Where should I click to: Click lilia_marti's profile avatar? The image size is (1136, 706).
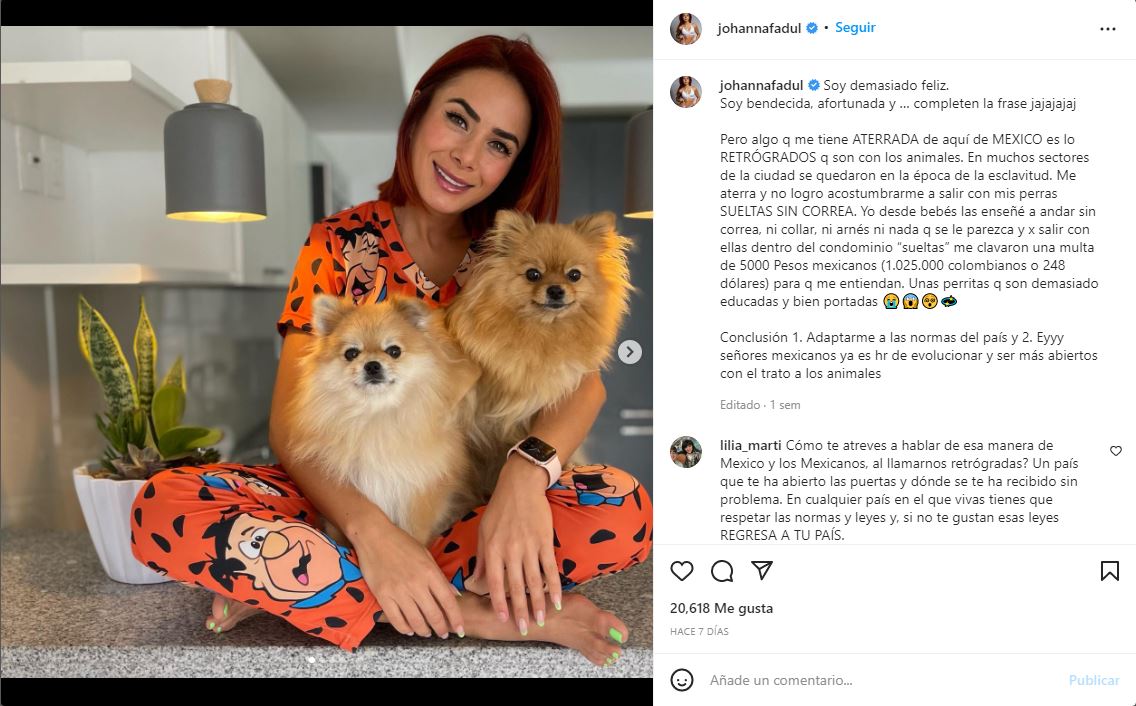click(x=685, y=452)
